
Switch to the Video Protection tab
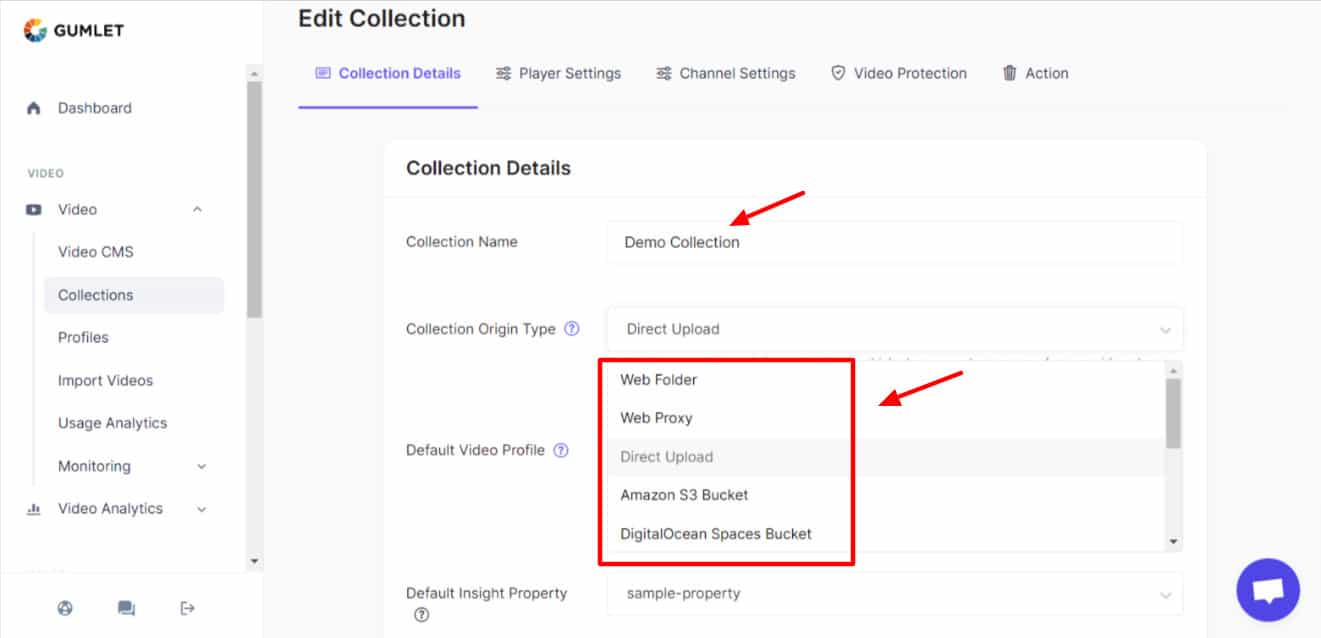(x=899, y=73)
